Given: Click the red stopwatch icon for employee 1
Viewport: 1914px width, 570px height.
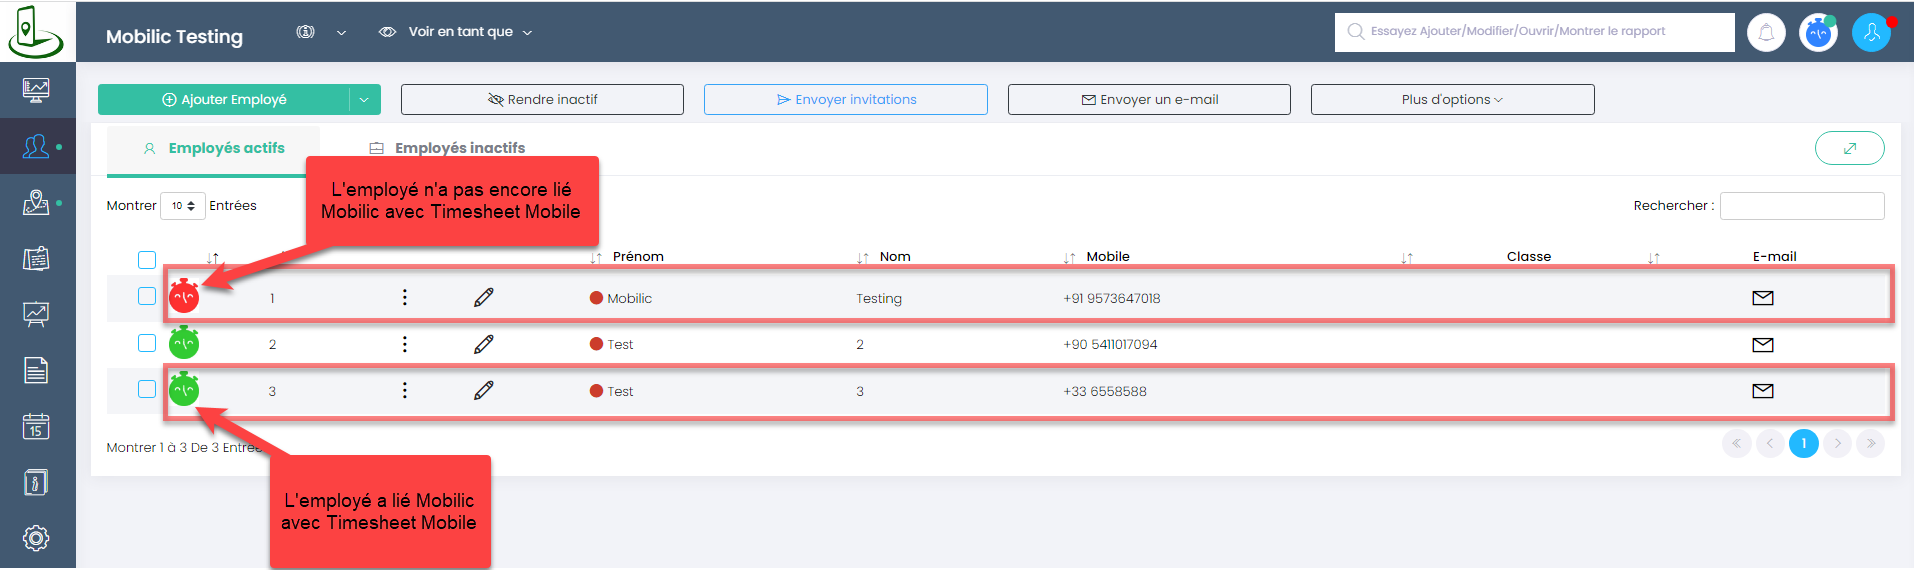Looking at the screenshot, I should 184,296.
